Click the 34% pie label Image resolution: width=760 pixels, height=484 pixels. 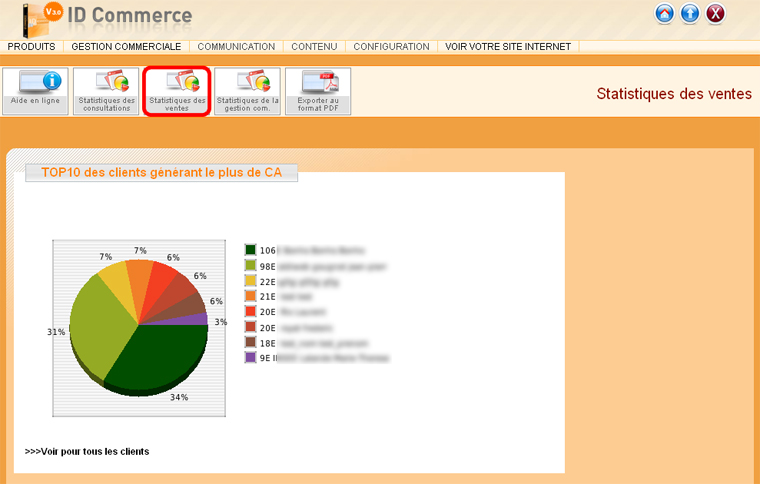click(x=179, y=397)
